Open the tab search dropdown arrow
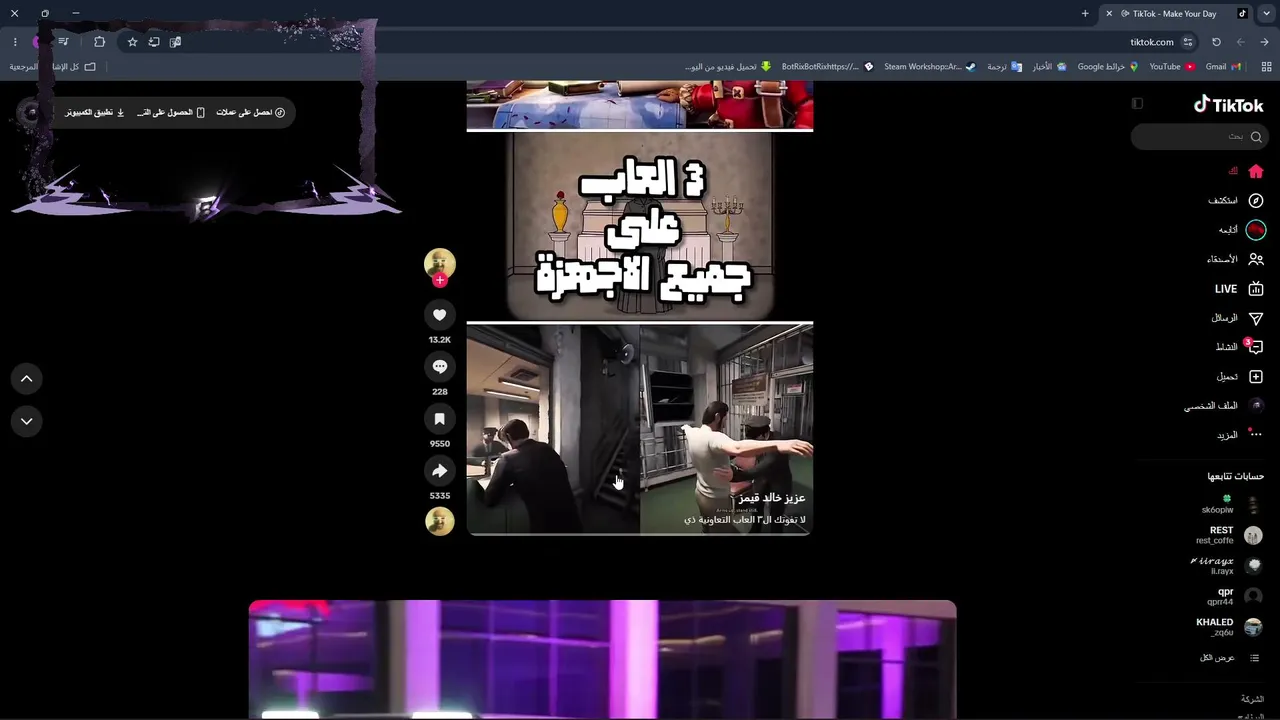Screen dimensions: 1280x720 (x=1267, y=14)
